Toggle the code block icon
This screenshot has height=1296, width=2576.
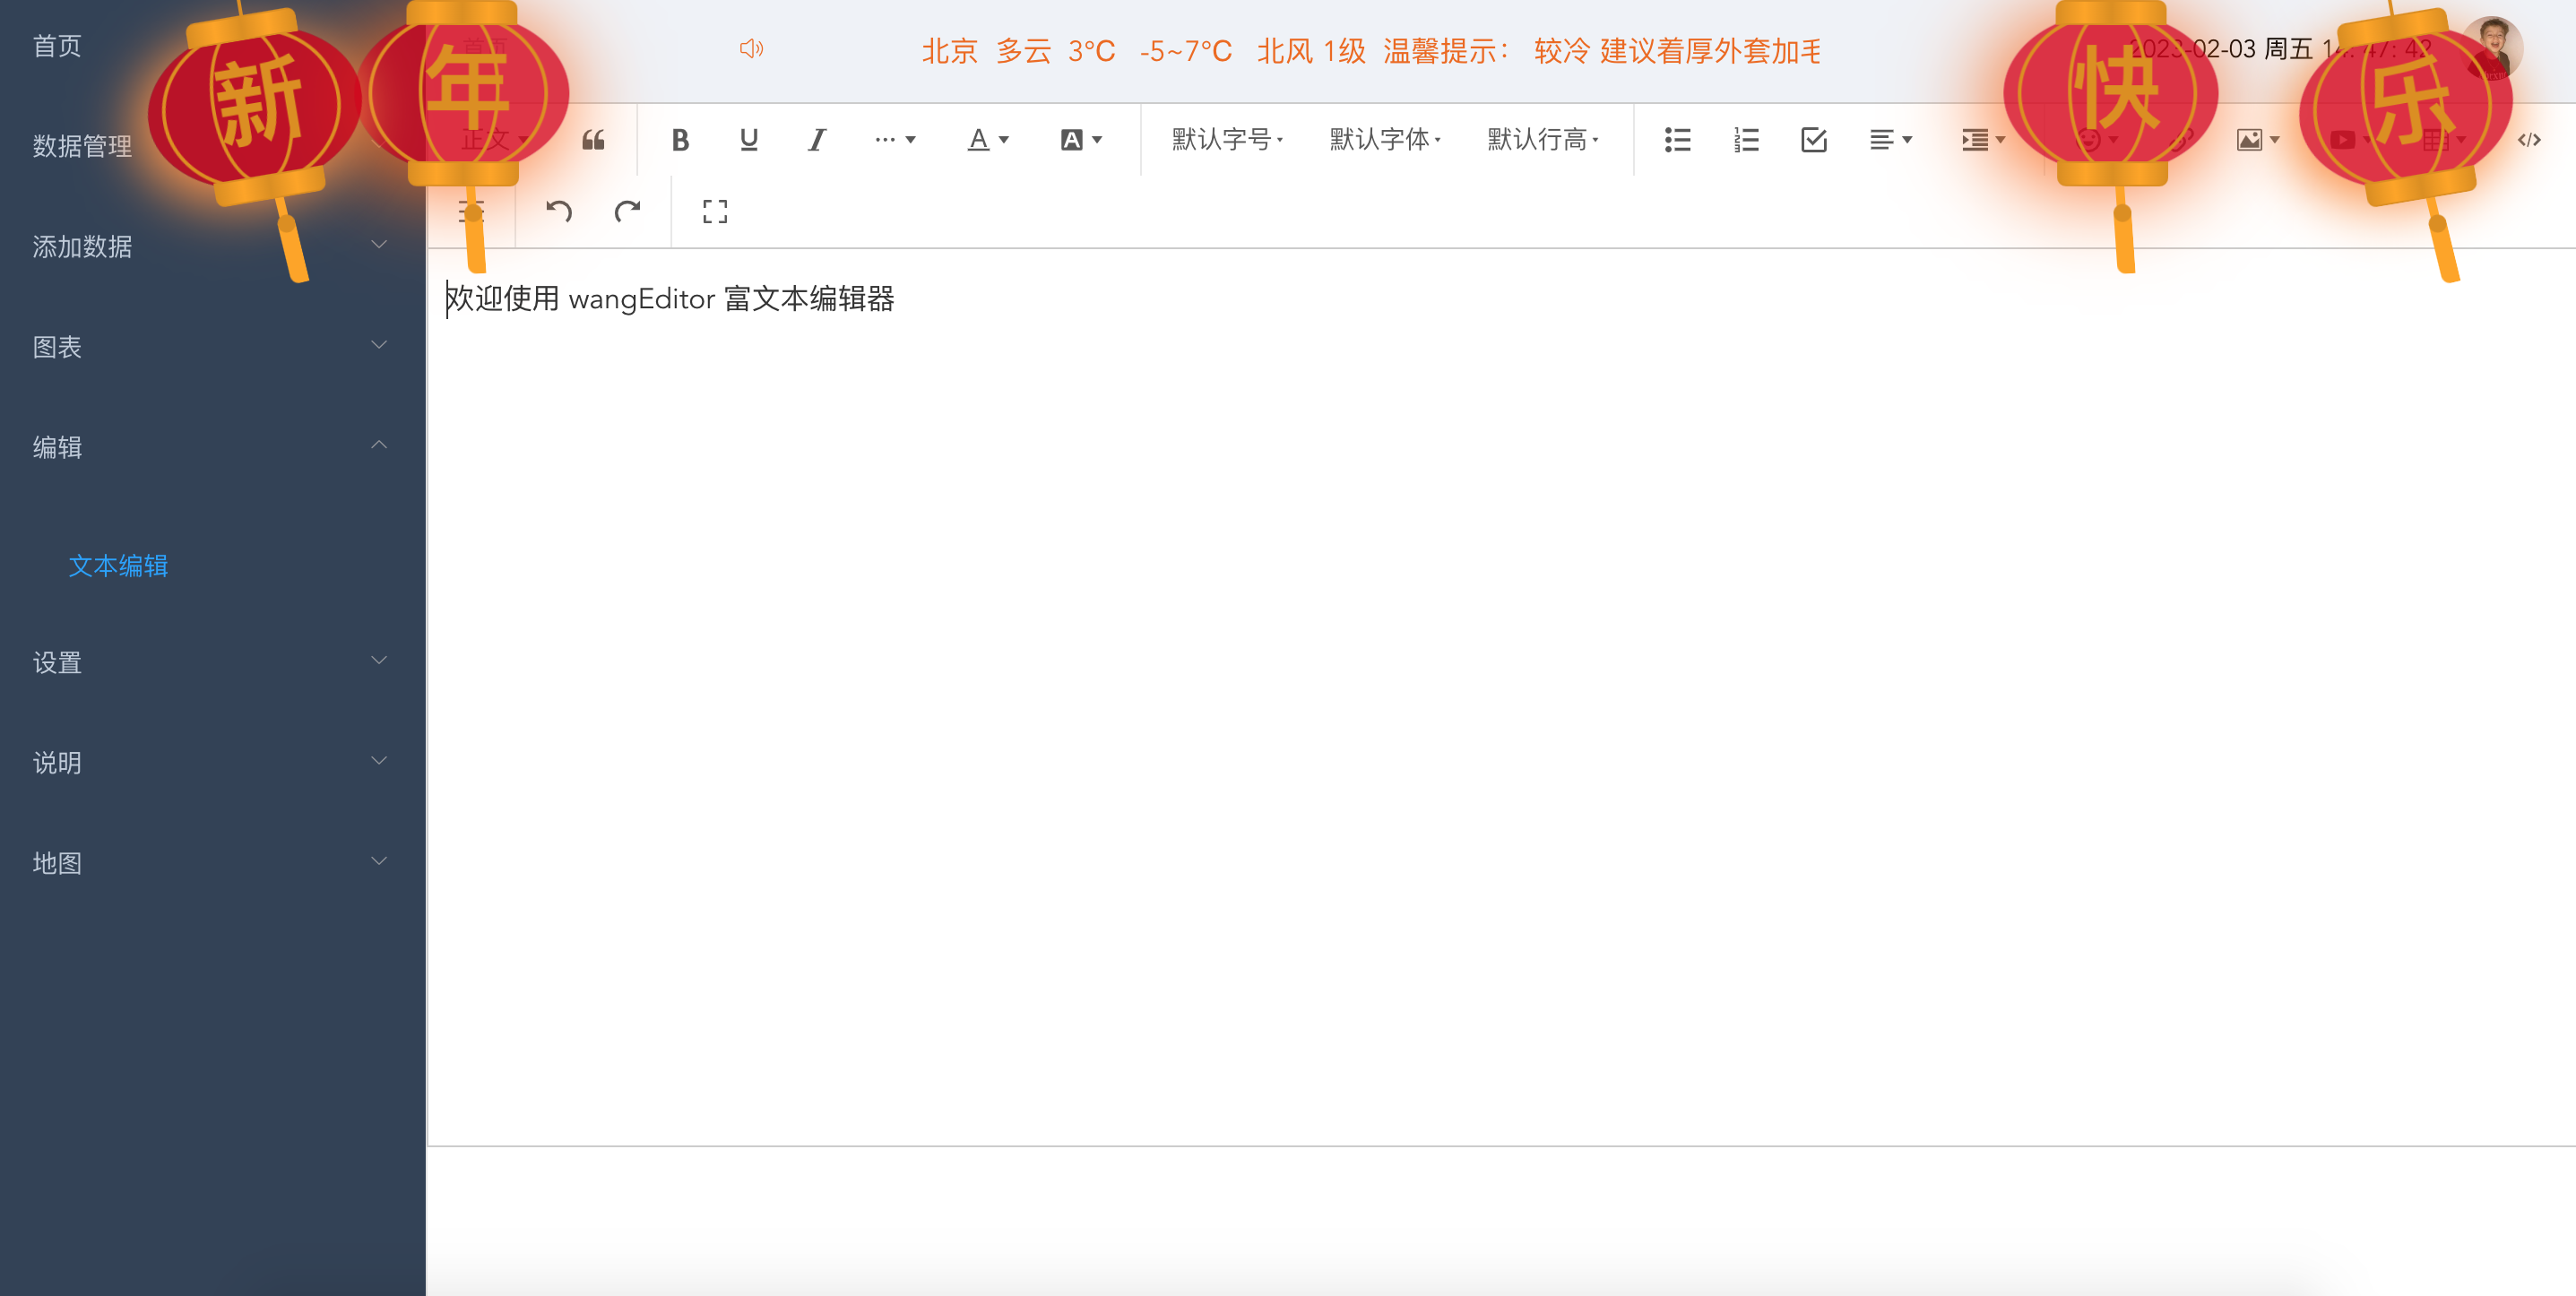click(x=2529, y=140)
